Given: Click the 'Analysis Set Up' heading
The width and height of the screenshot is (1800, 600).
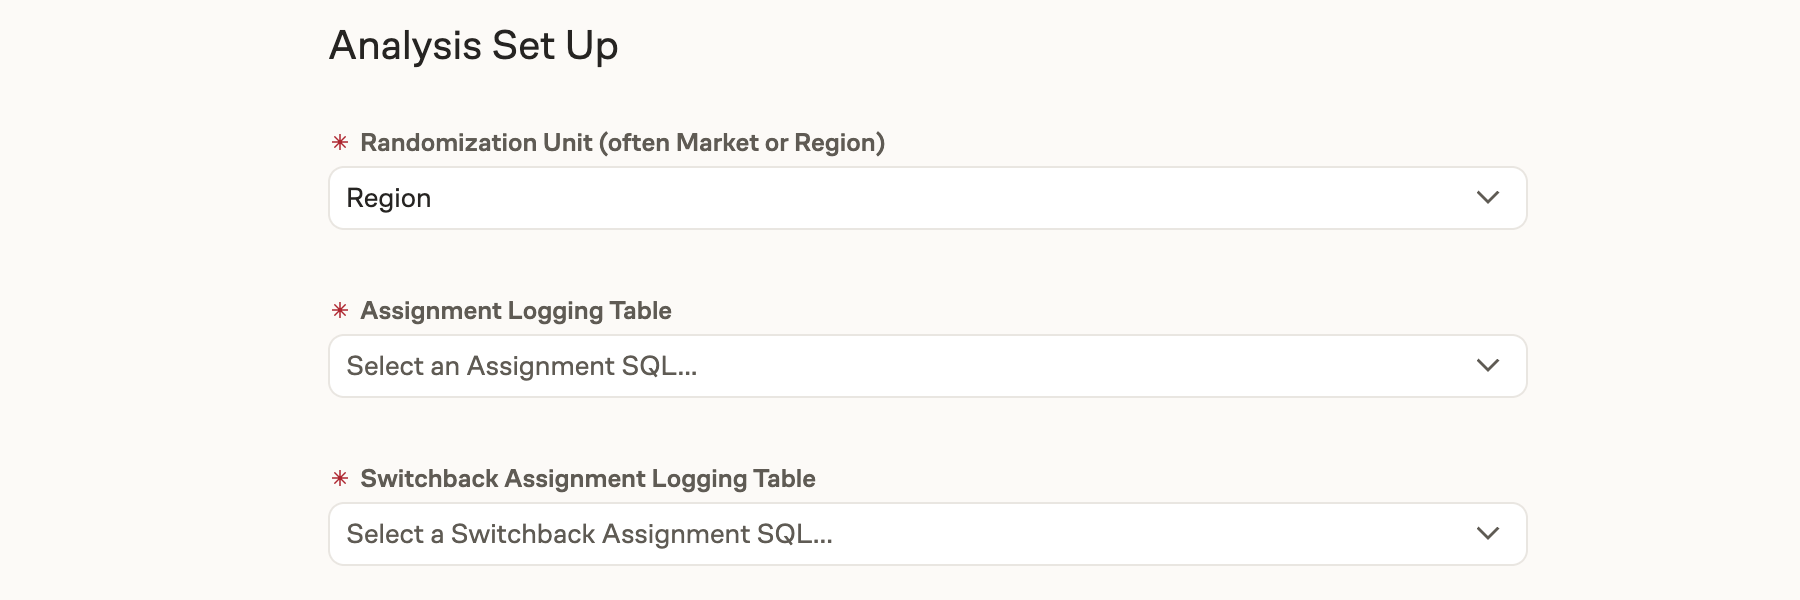Looking at the screenshot, I should [473, 46].
